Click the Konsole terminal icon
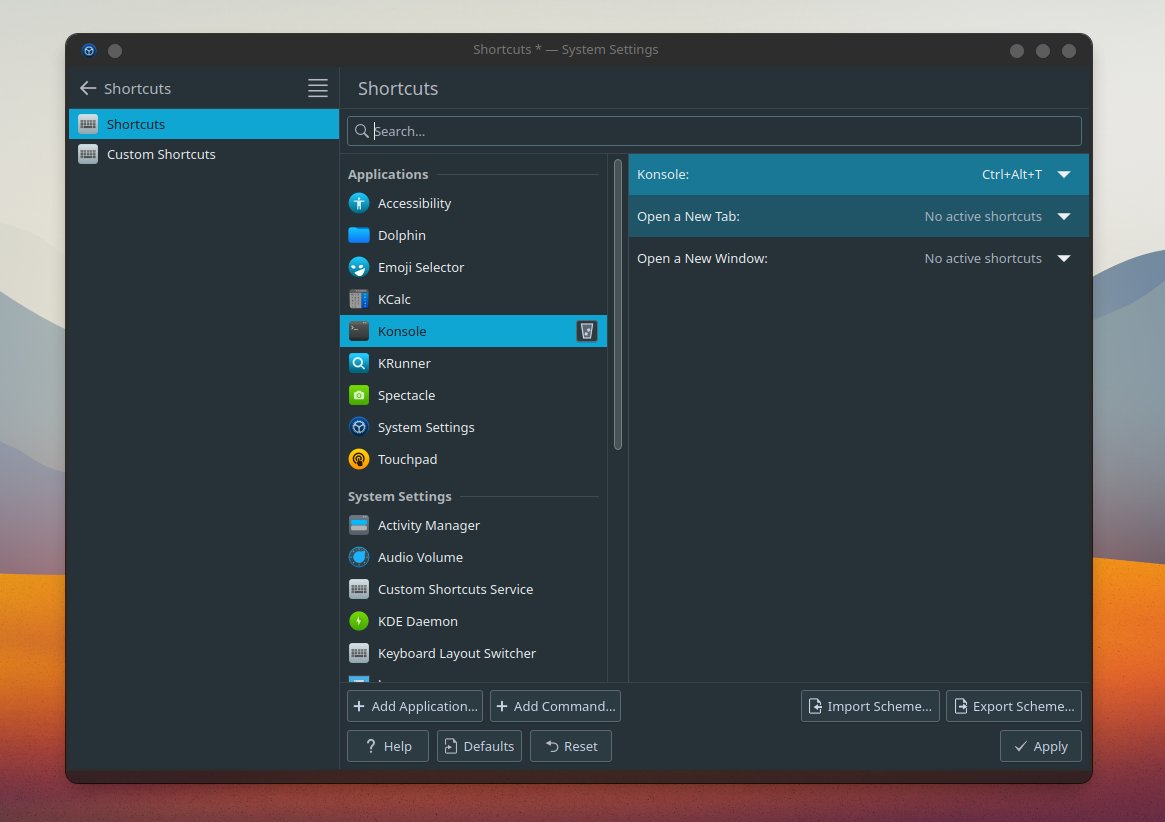 [359, 331]
